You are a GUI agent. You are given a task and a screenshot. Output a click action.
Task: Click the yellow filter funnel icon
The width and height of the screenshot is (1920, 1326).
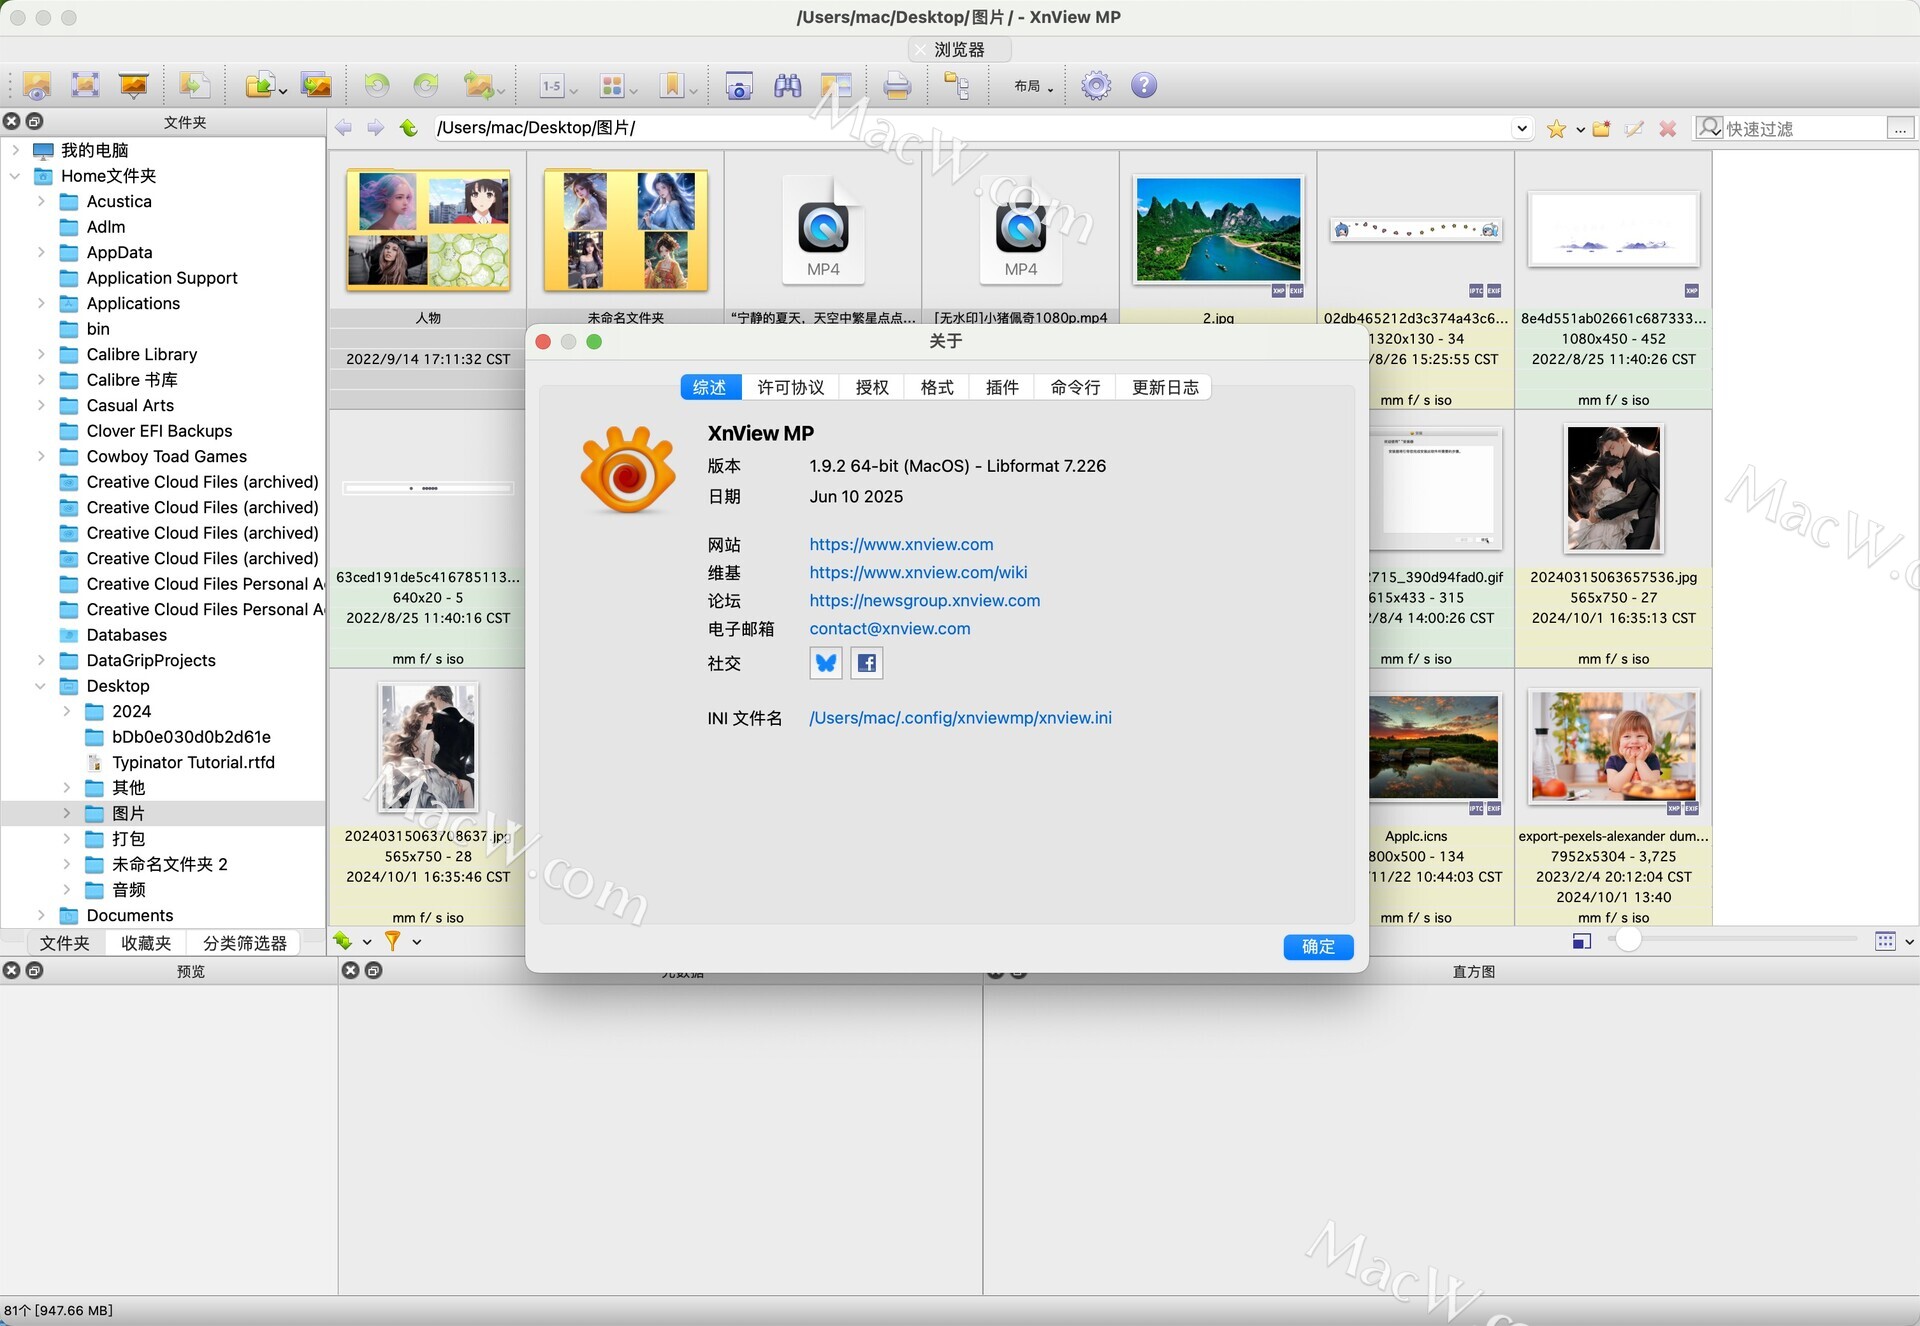tap(393, 941)
